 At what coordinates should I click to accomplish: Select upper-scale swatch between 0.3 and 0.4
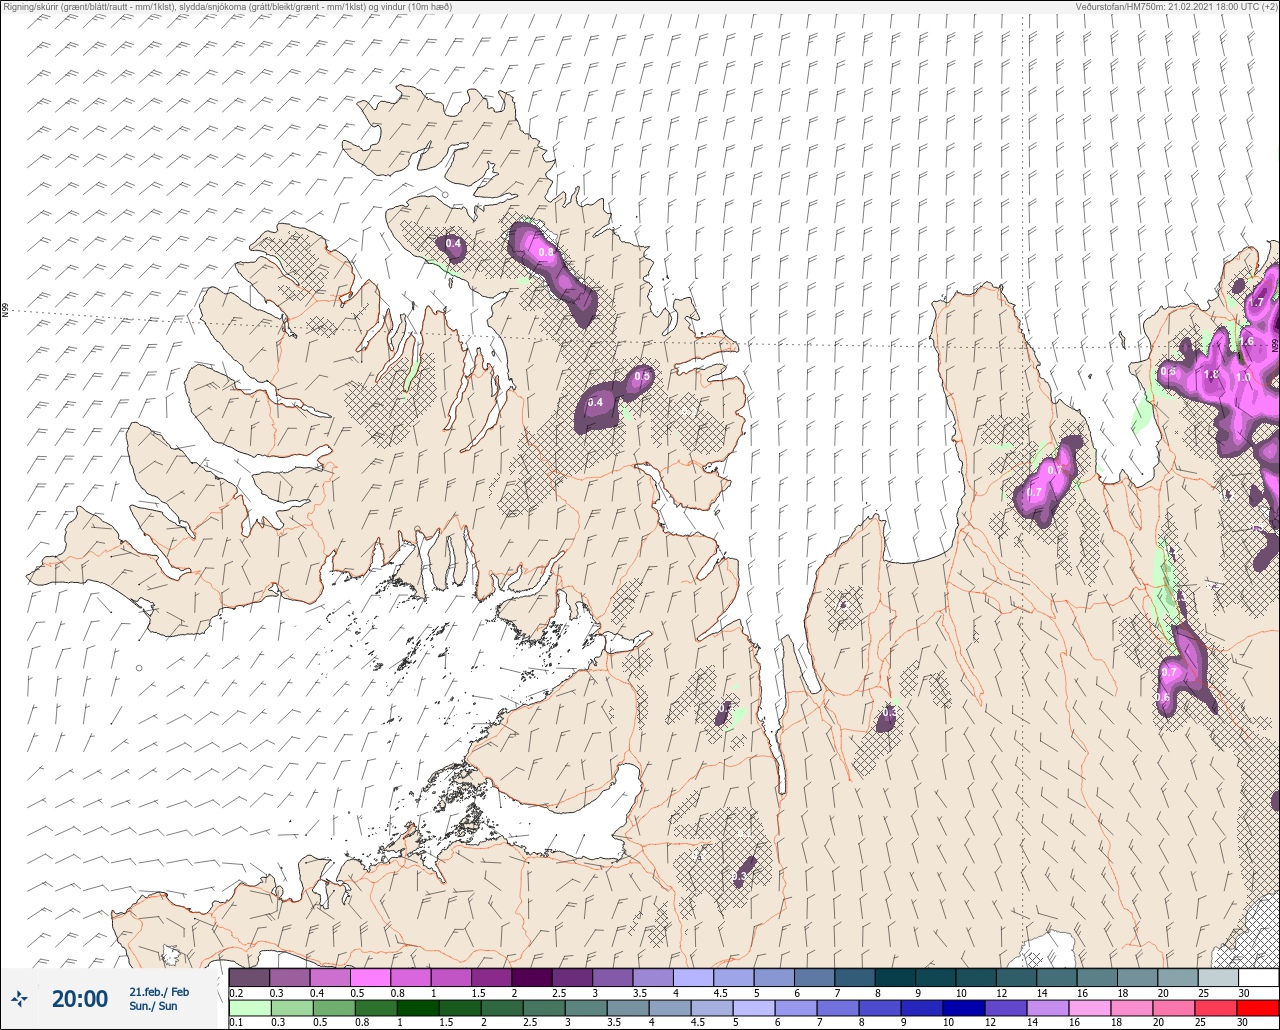[x=290, y=977]
